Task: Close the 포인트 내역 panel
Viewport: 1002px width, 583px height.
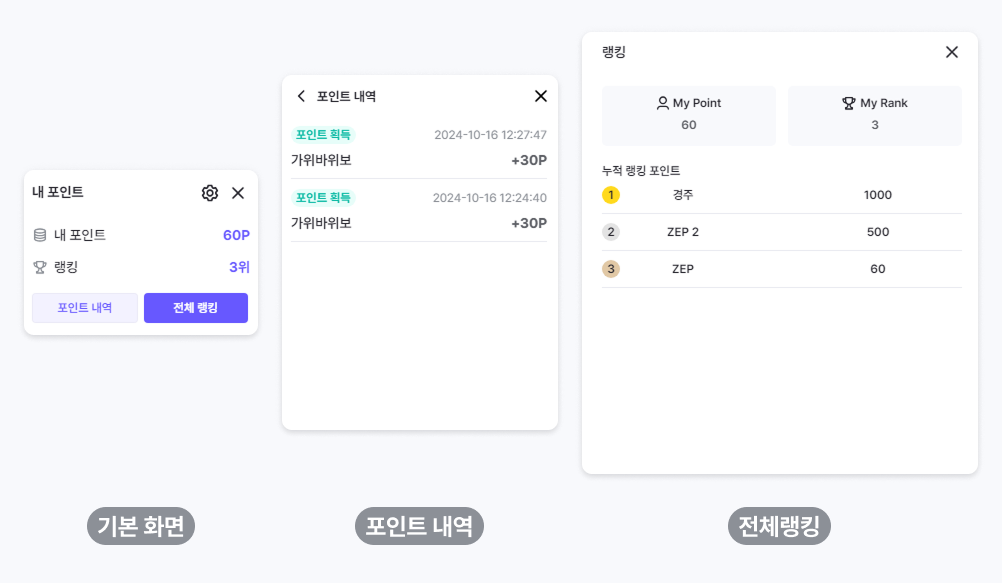Action: click(x=541, y=96)
